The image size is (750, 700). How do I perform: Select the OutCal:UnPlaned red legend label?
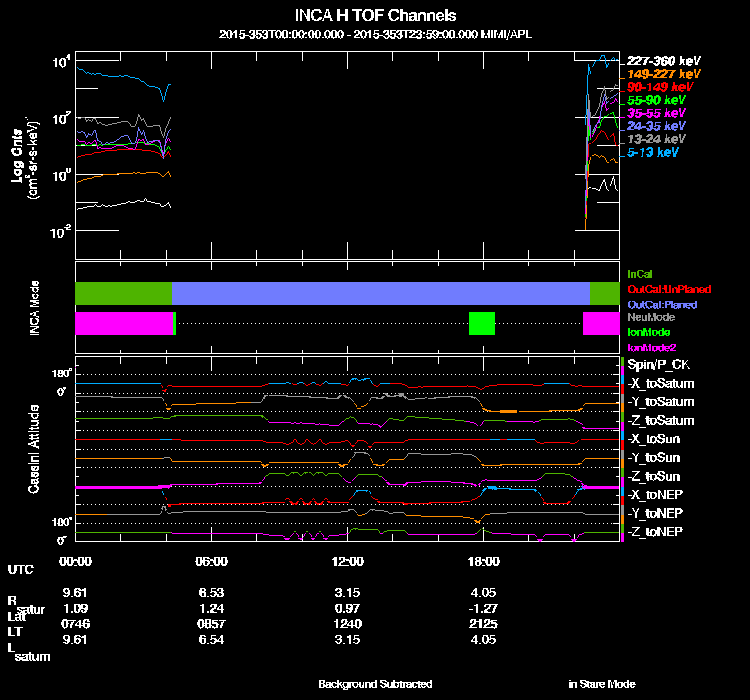[x=669, y=289]
